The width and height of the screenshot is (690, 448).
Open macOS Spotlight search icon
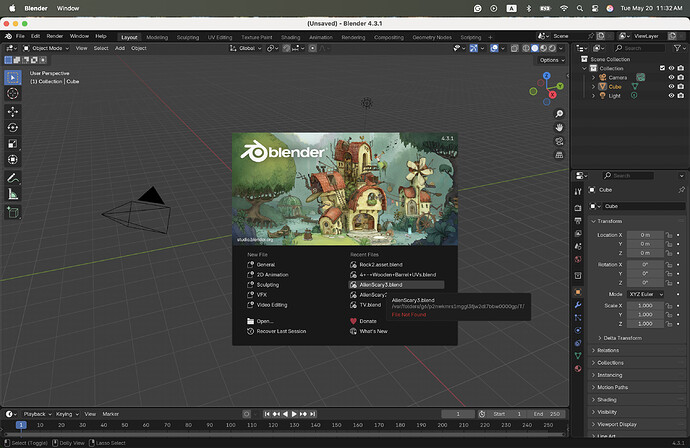click(x=580, y=8)
